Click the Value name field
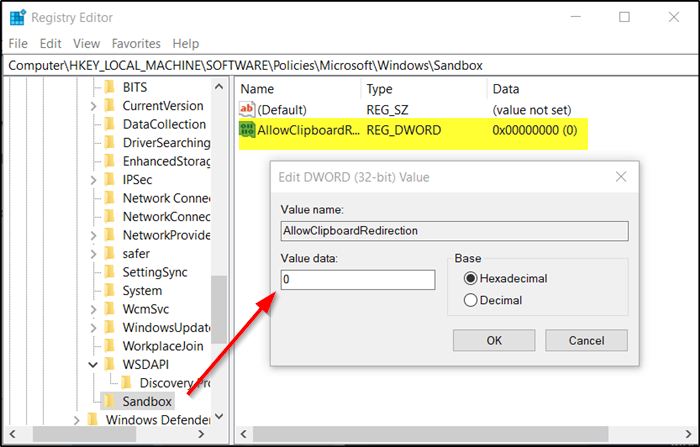Image resolution: width=700 pixels, height=447 pixels. pyautogui.click(x=454, y=231)
